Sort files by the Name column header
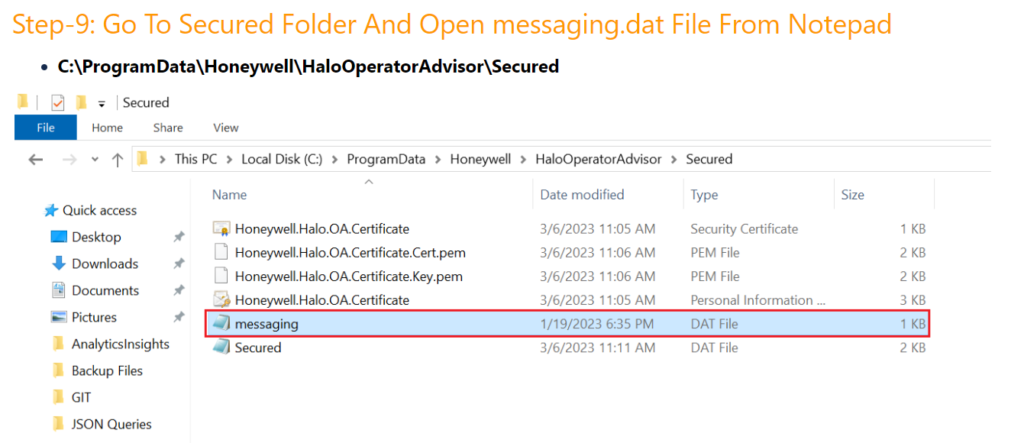The width and height of the screenshot is (1024, 443). click(229, 194)
